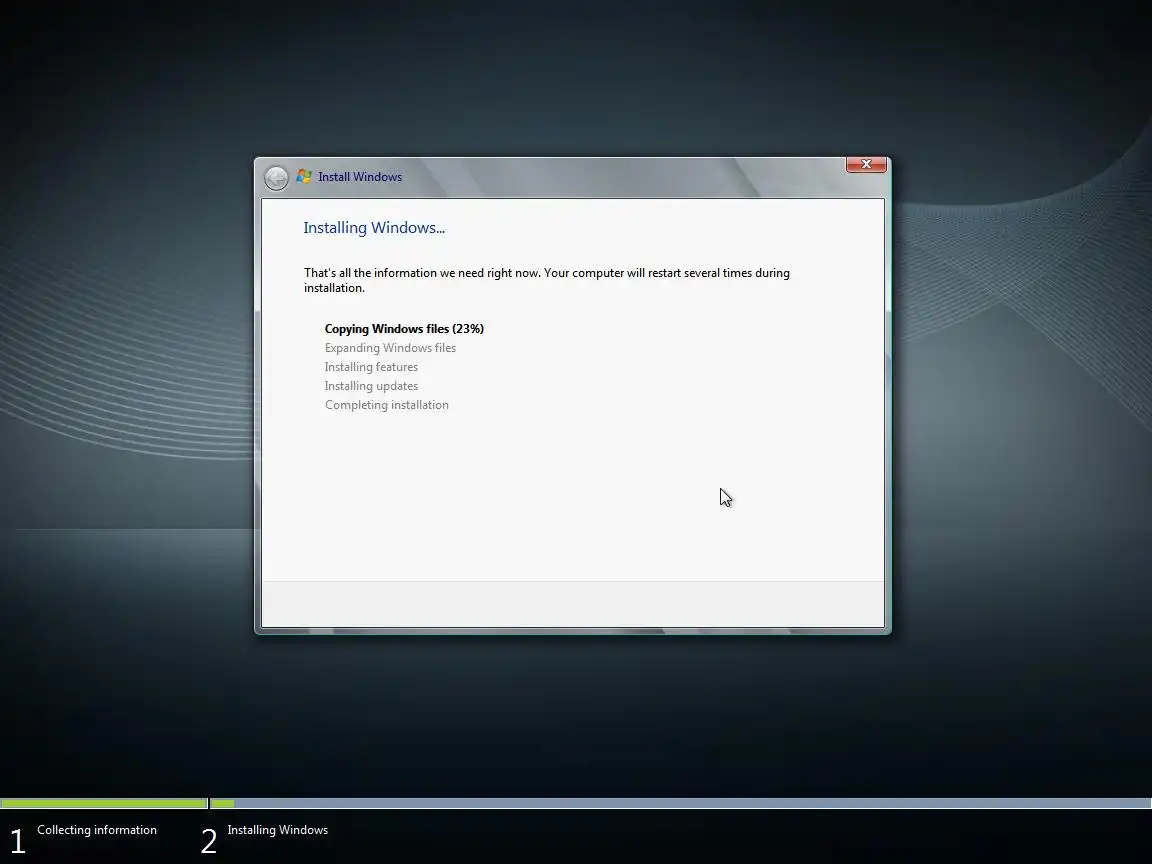Click the green Collecting information progress bar
The image size is (1152, 864).
click(104, 804)
